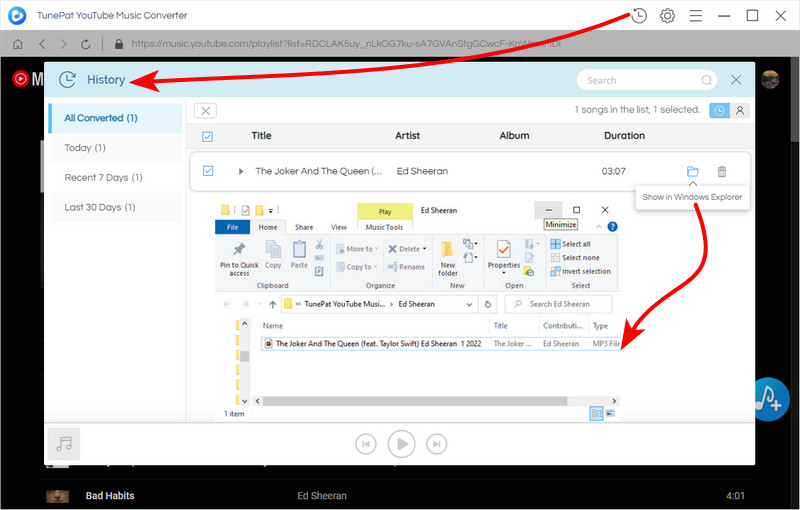Skip to previous track in TunePat player
Viewport: 800px width, 510px height.
click(x=366, y=444)
